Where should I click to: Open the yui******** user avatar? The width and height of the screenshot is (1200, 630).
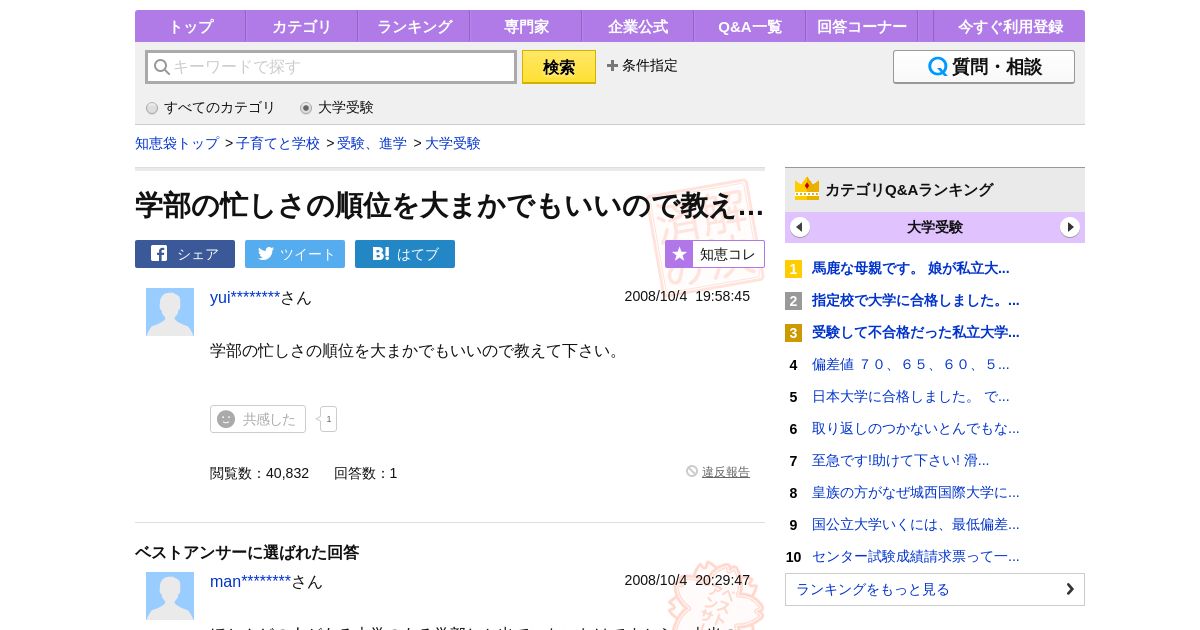[170, 312]
